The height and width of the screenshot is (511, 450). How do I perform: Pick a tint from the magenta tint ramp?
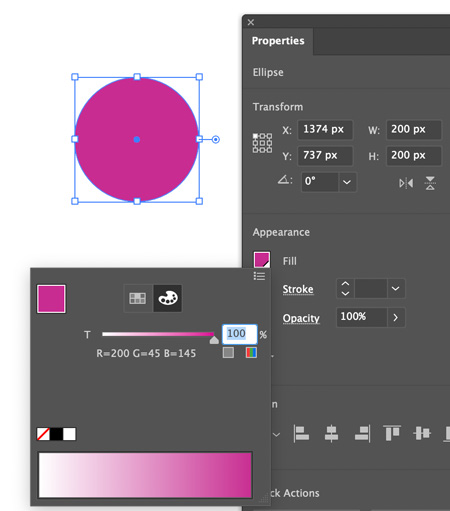145,475
